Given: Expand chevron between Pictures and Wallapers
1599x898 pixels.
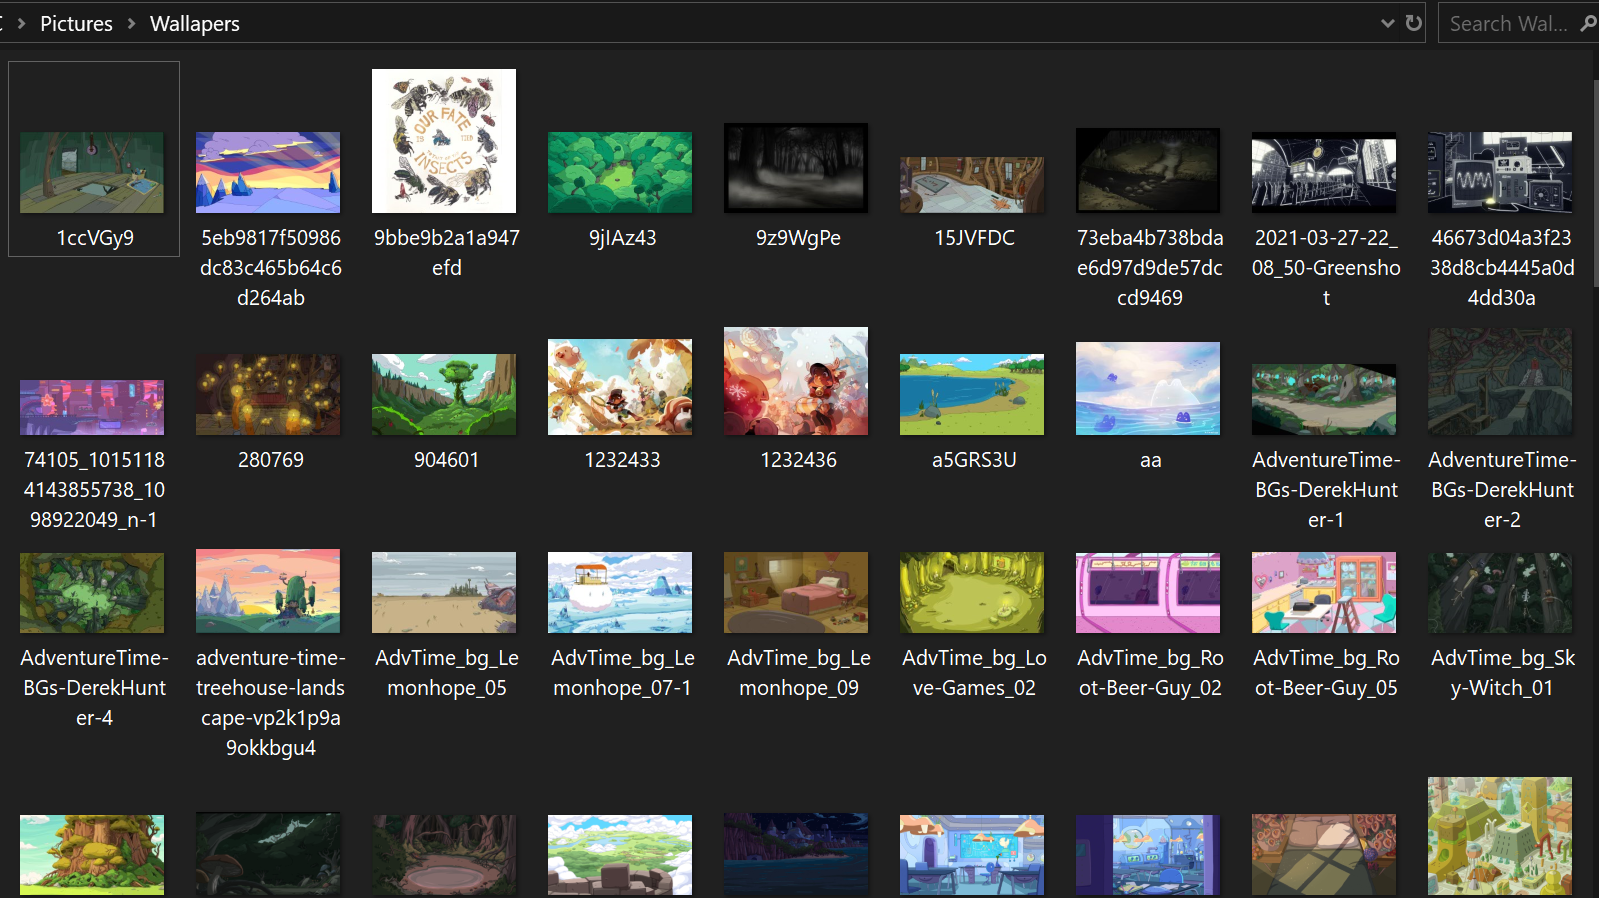Looking at the screenshot, I should tap(131, 23).
